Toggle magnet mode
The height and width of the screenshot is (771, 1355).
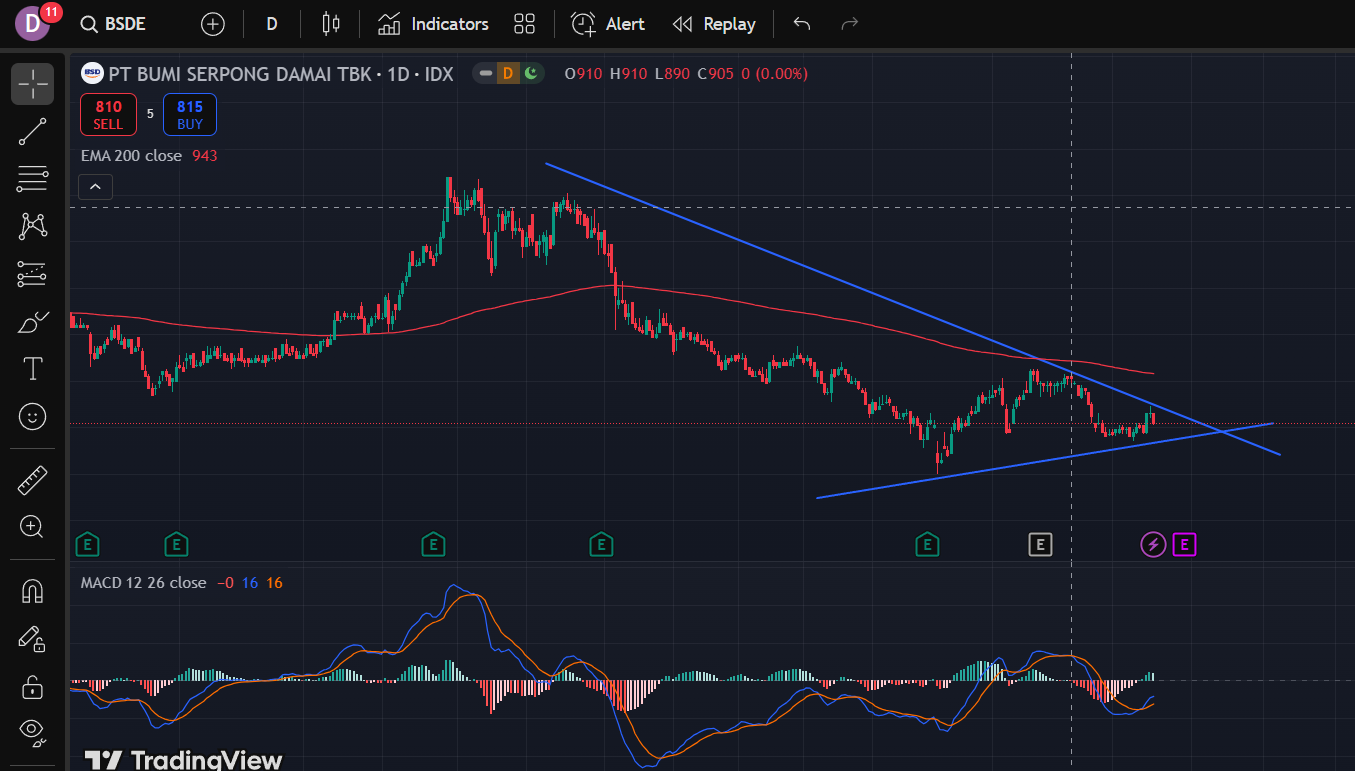pyautogui.click(x=32, y=592)
